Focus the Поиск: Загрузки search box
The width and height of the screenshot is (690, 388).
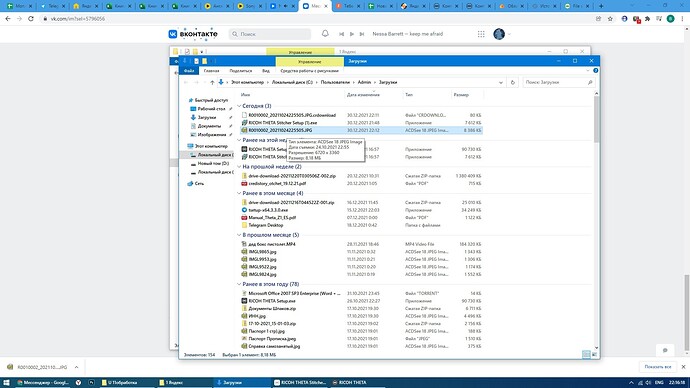tap(558, 82)
